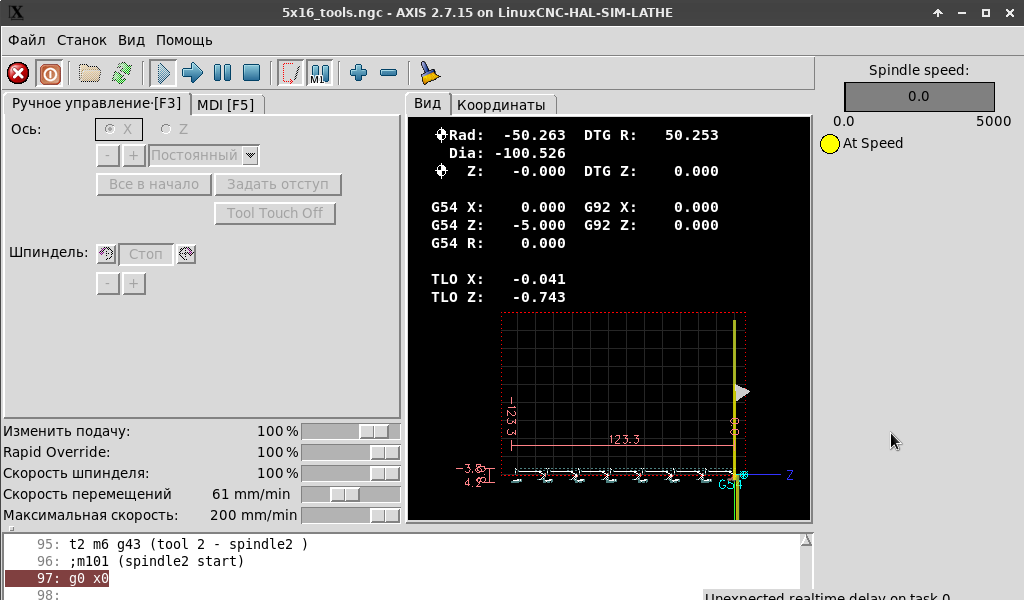This screenshot has width=1024, height=600.
Task: Roll up the window using title bar arrow
Action: (938, 12)
